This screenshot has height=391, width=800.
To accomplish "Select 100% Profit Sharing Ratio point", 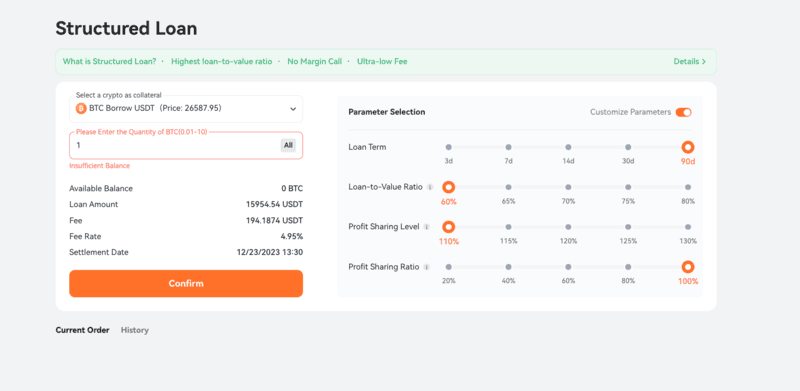I will click(688, 267).
